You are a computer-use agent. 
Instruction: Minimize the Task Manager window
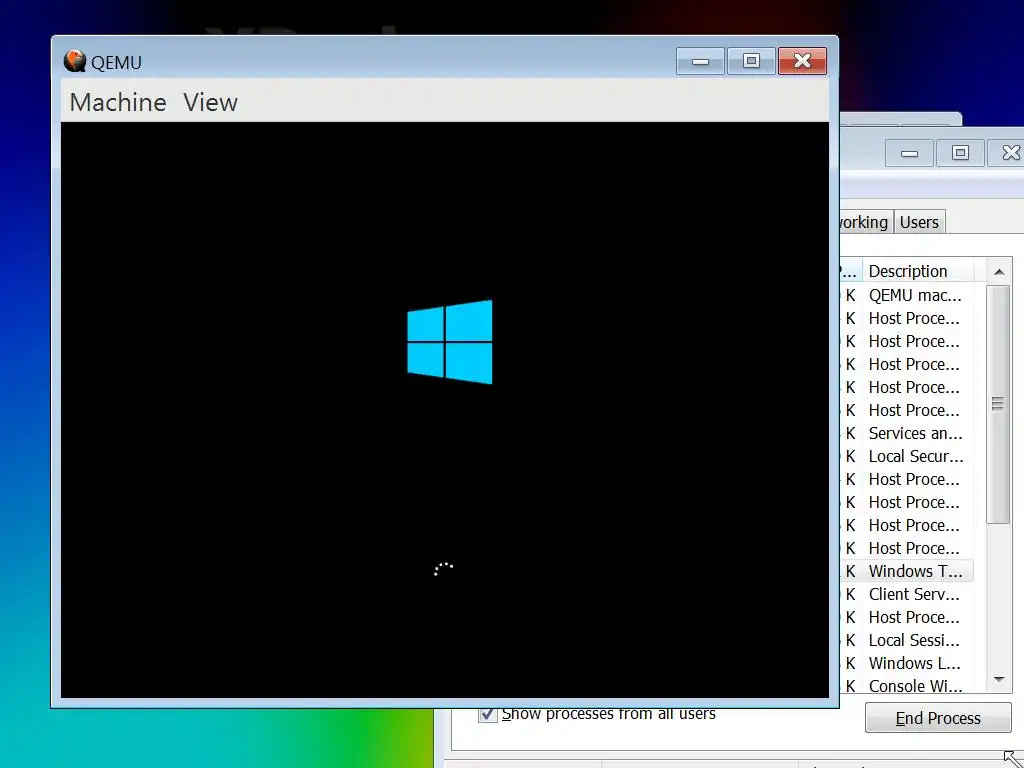tap(909, 153)
